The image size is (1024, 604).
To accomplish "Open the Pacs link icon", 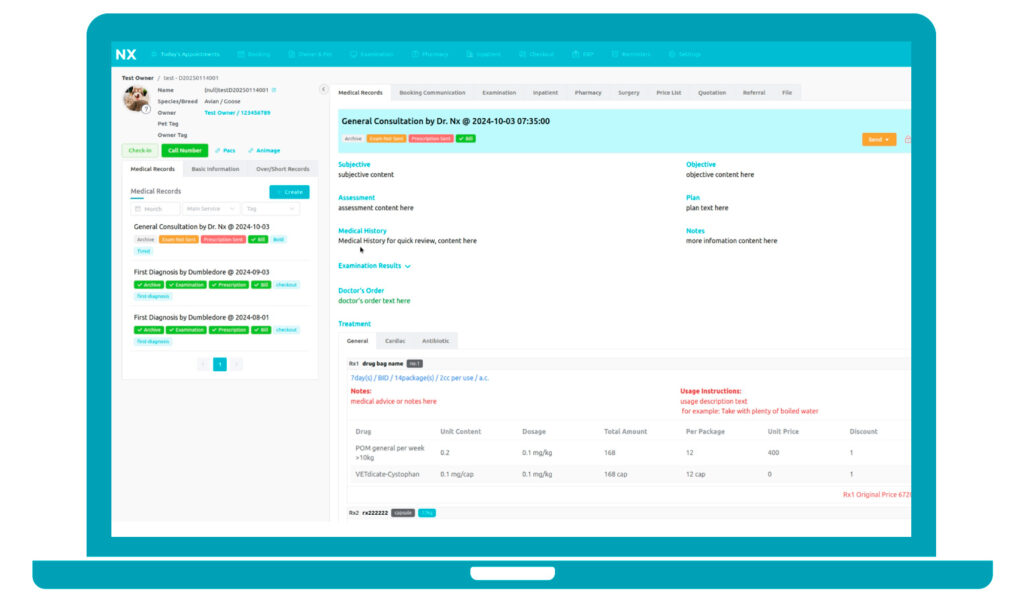I will coord(225,151).
